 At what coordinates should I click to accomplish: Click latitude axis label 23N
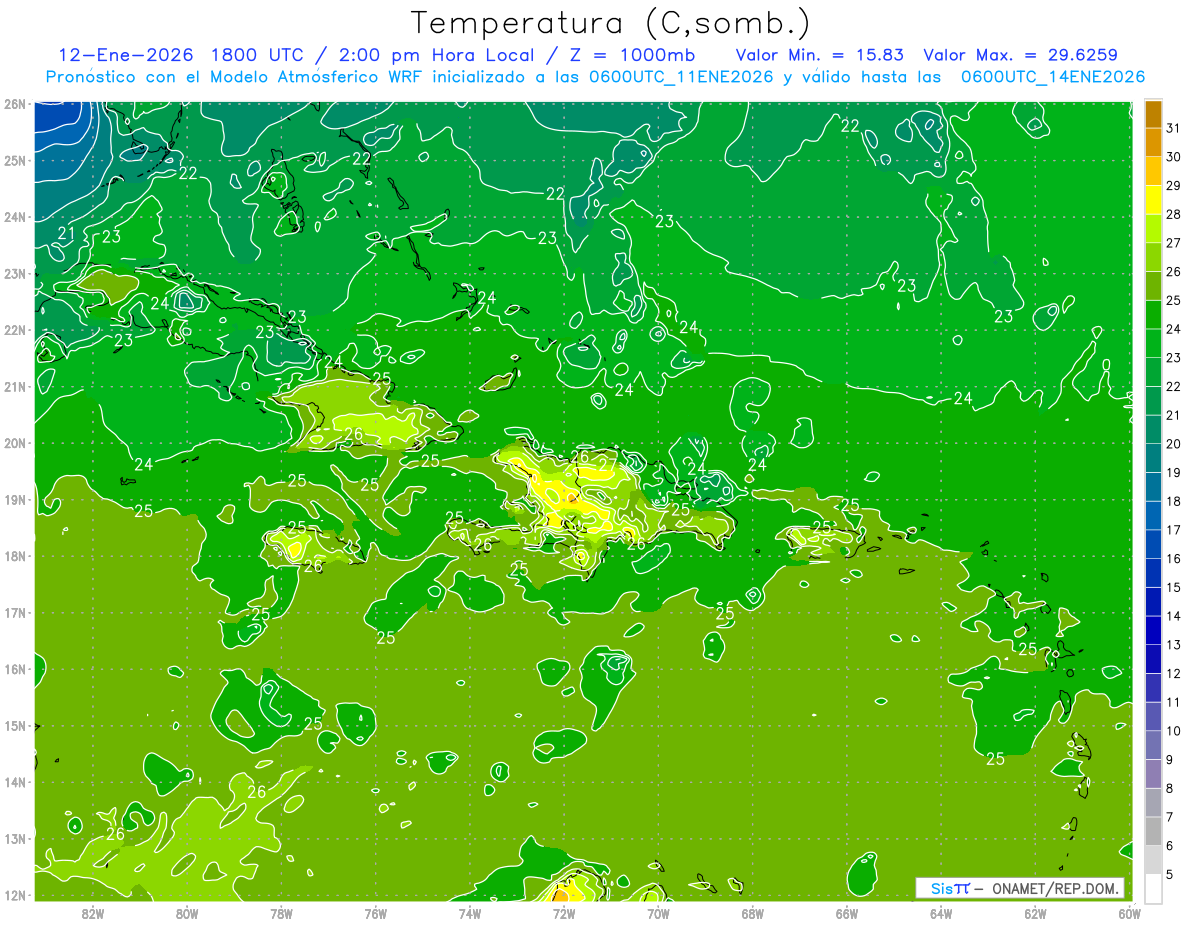[x=14, y=273]
